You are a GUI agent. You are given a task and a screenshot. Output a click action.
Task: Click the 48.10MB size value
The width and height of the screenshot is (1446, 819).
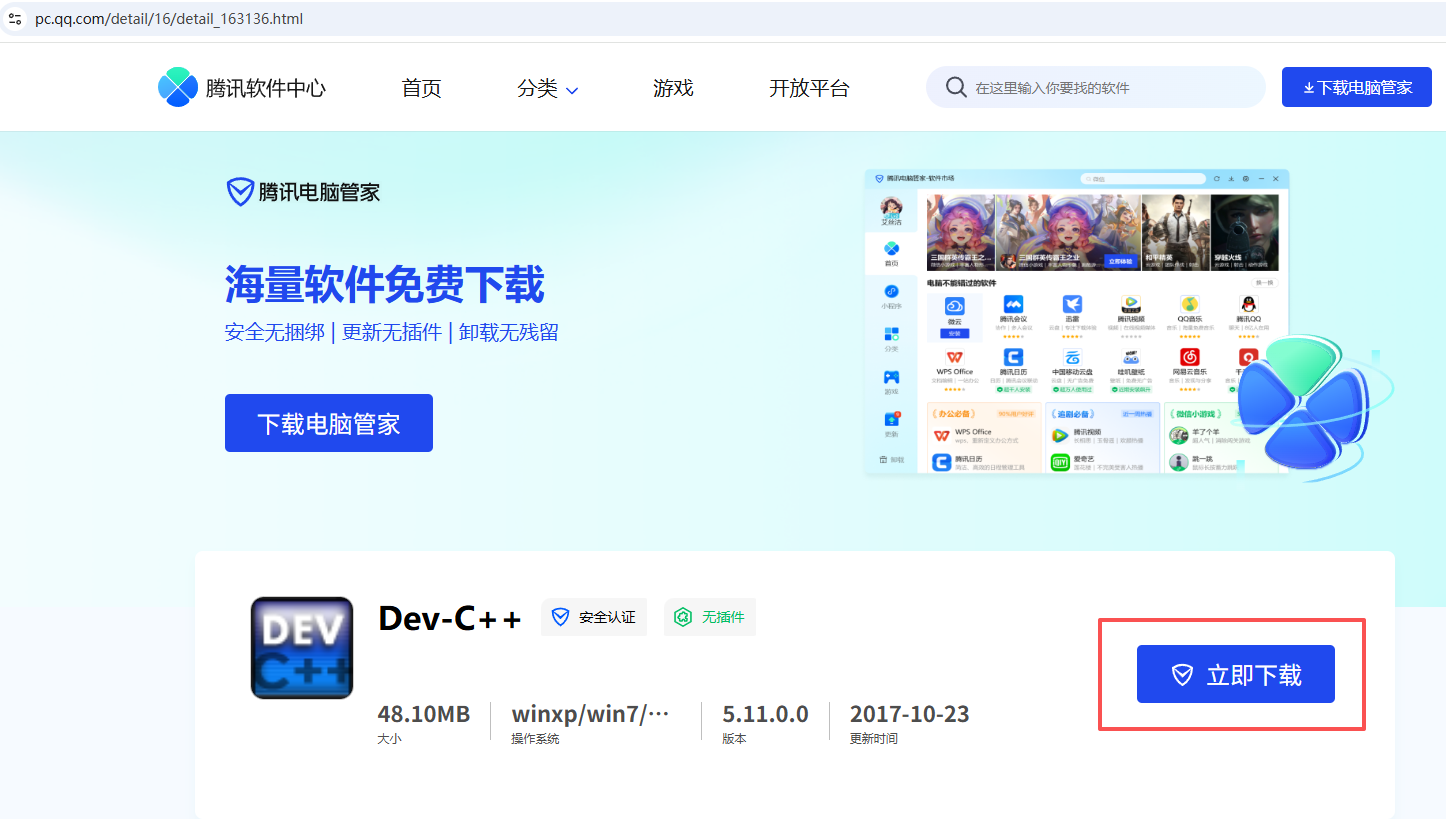click(424, 714)
